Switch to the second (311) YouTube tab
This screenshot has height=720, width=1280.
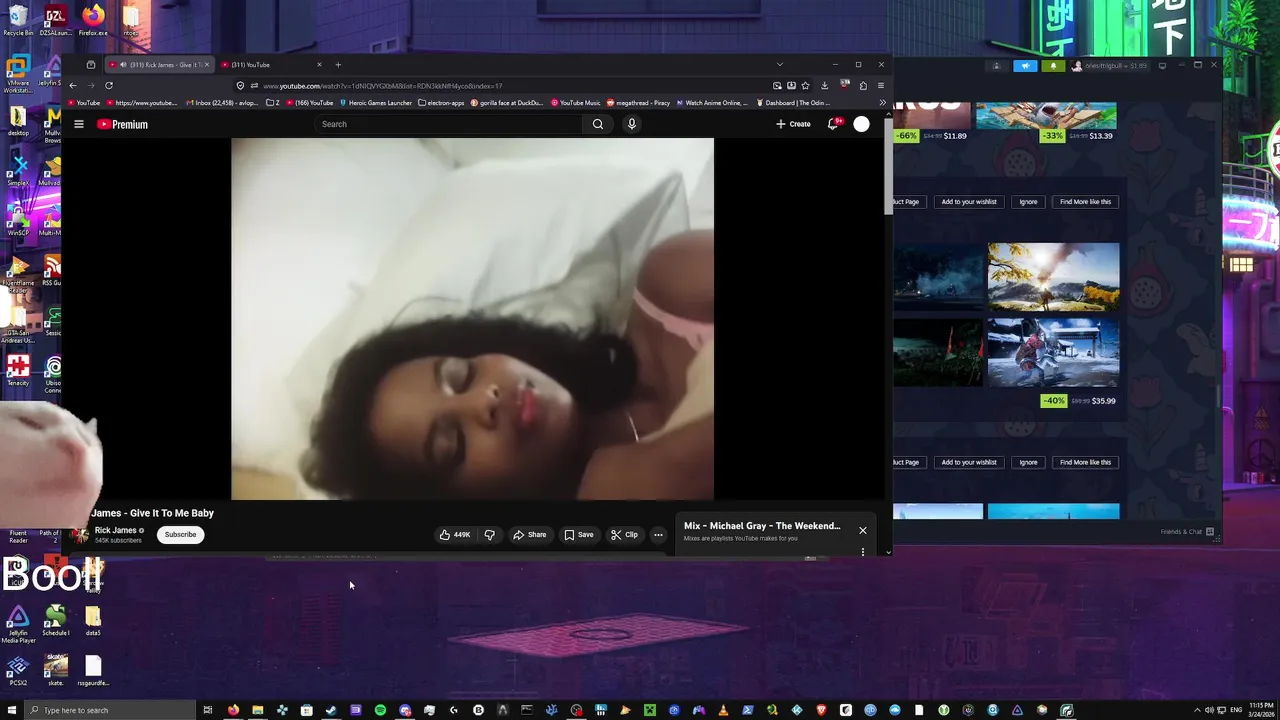[x=271, y=65]
